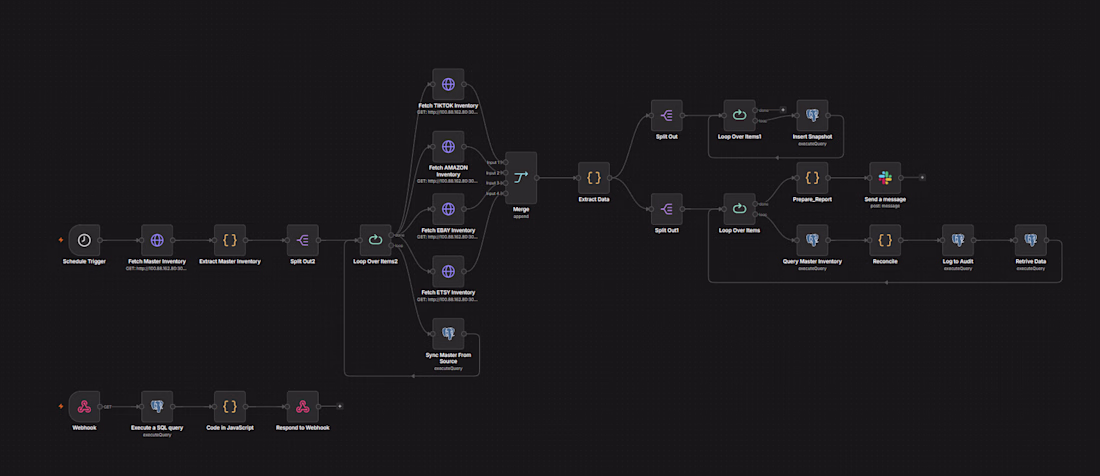Select the Slack Send a message node
The image size is (1100, 476).
[x=885, y=178]
